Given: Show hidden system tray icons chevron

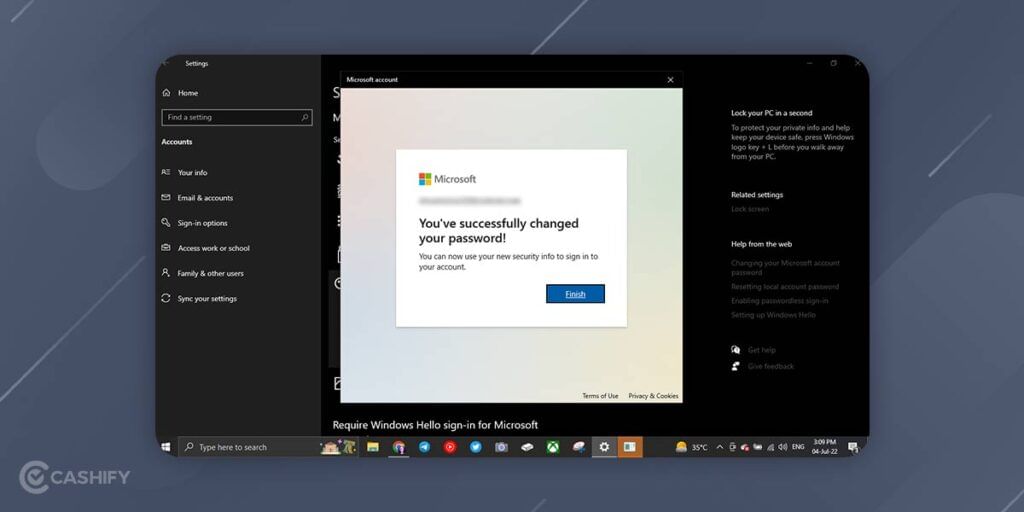Looking at the screenshot, I should (x=720, y=447).
